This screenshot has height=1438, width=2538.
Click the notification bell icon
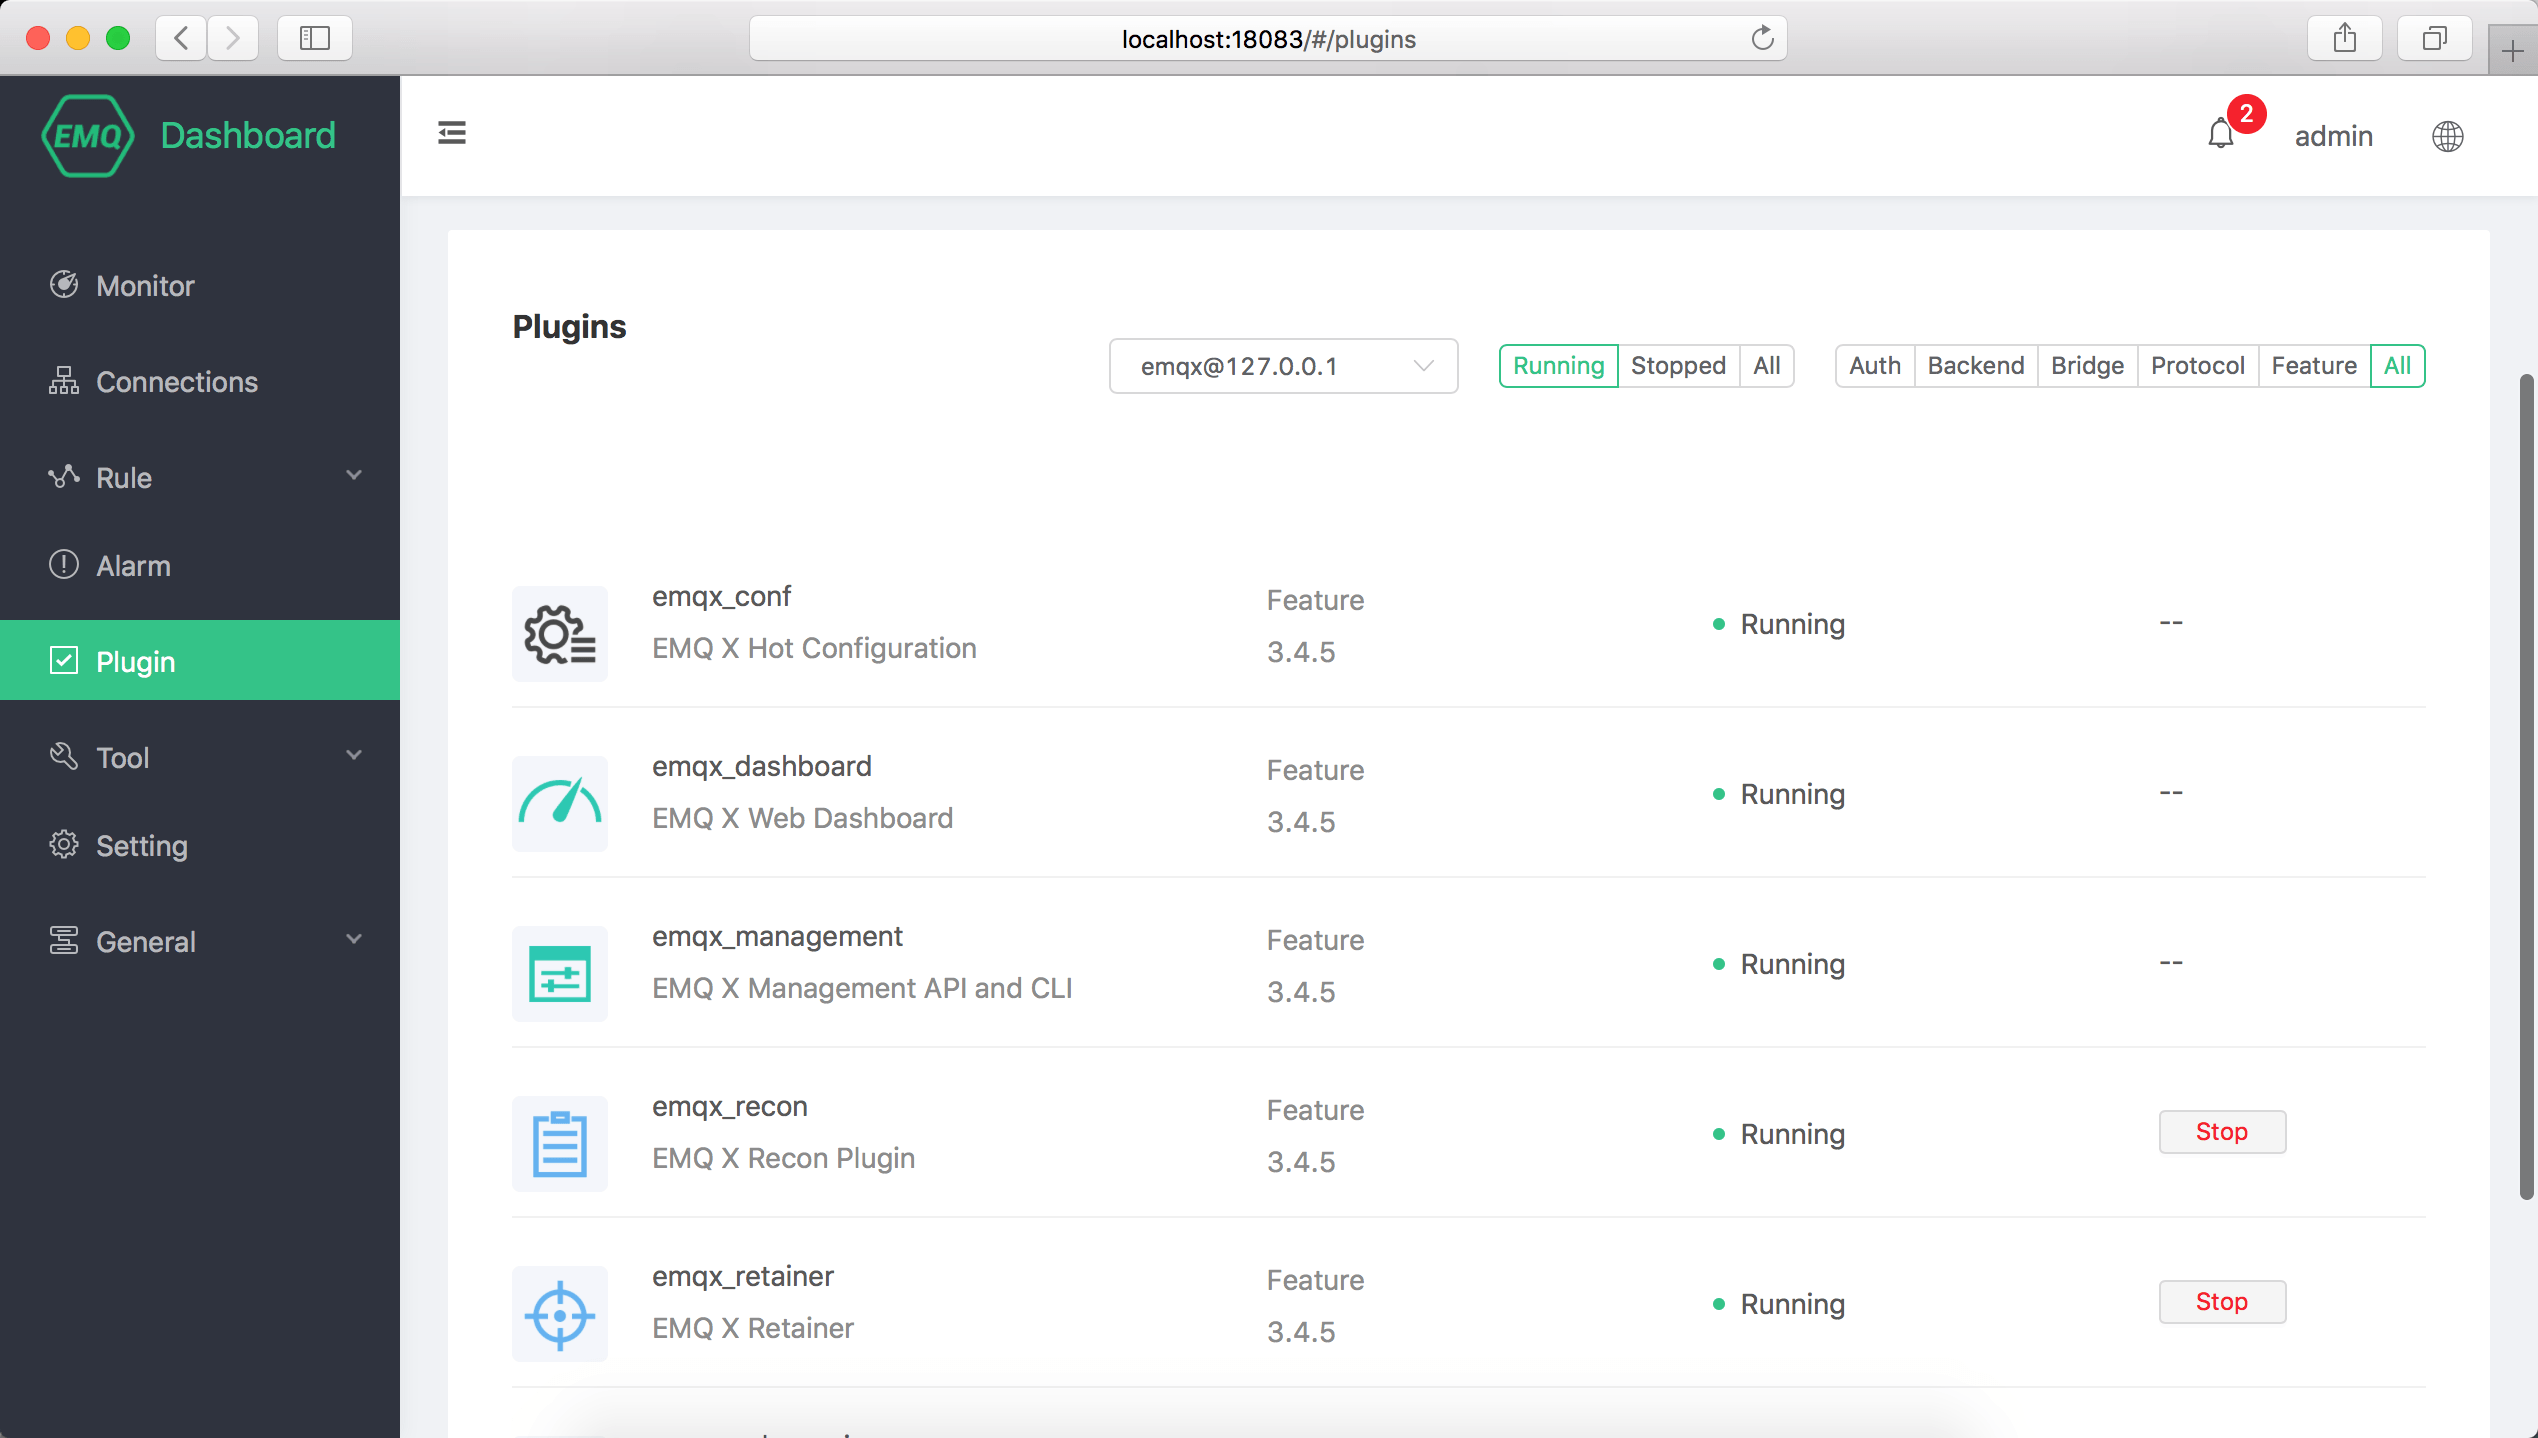pyautogui.click(x=2220, y=134)
